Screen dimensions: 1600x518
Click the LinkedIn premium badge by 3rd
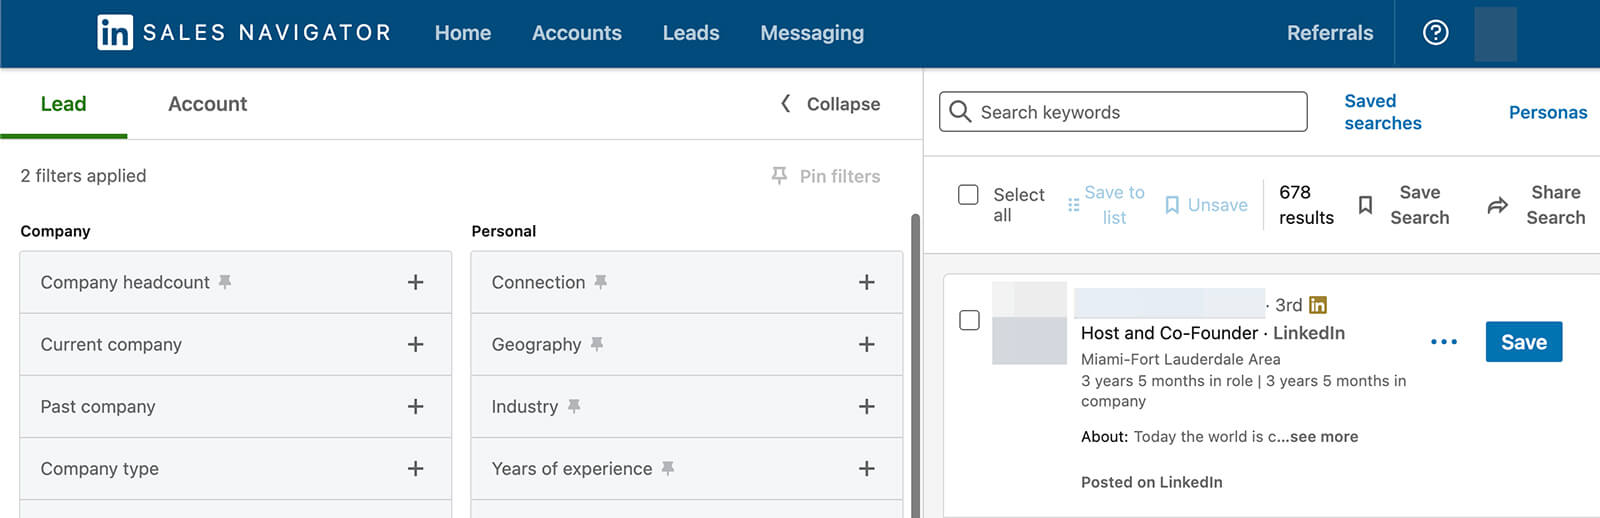click(x=1318, y=305)
